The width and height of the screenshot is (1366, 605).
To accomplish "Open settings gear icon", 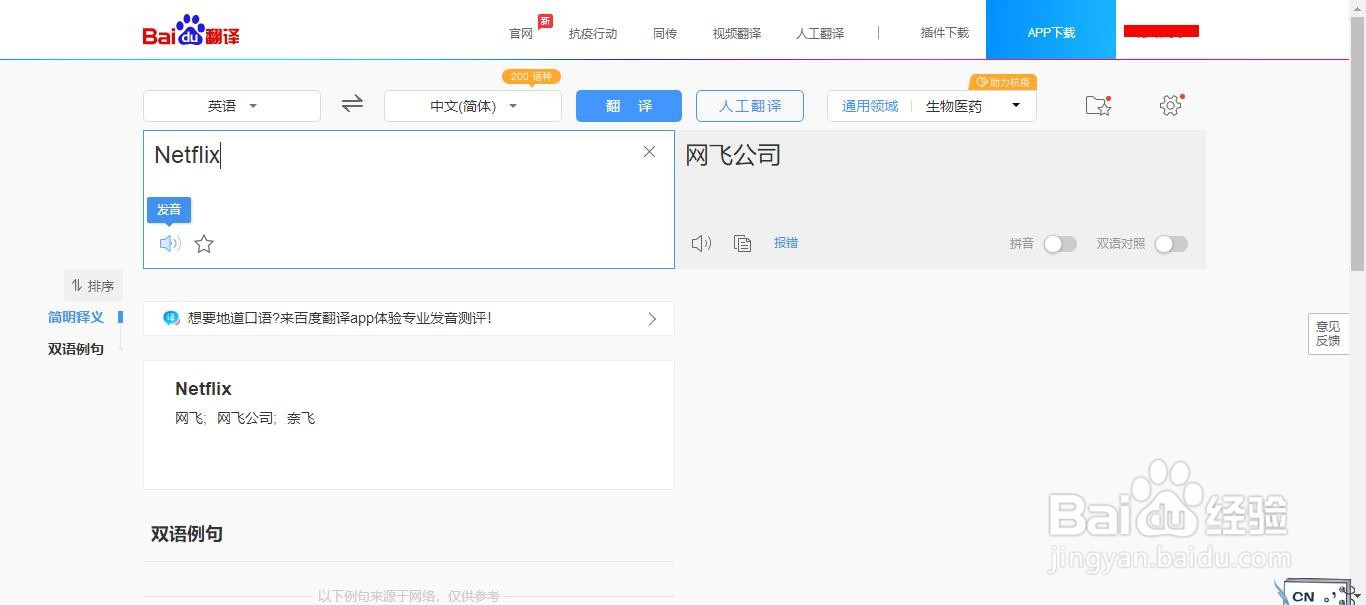I will pyautogui.click(x=1171, y=105).
